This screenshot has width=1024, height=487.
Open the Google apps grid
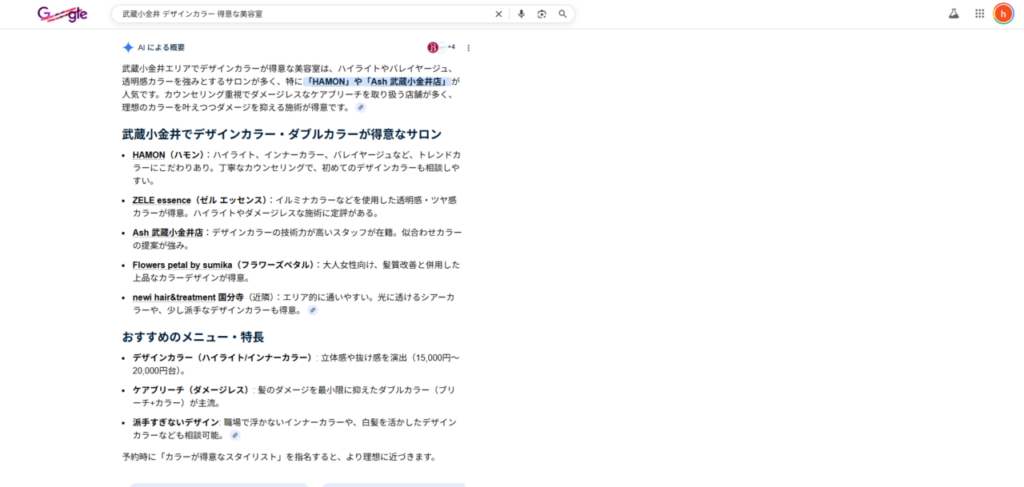click(980, 14)
